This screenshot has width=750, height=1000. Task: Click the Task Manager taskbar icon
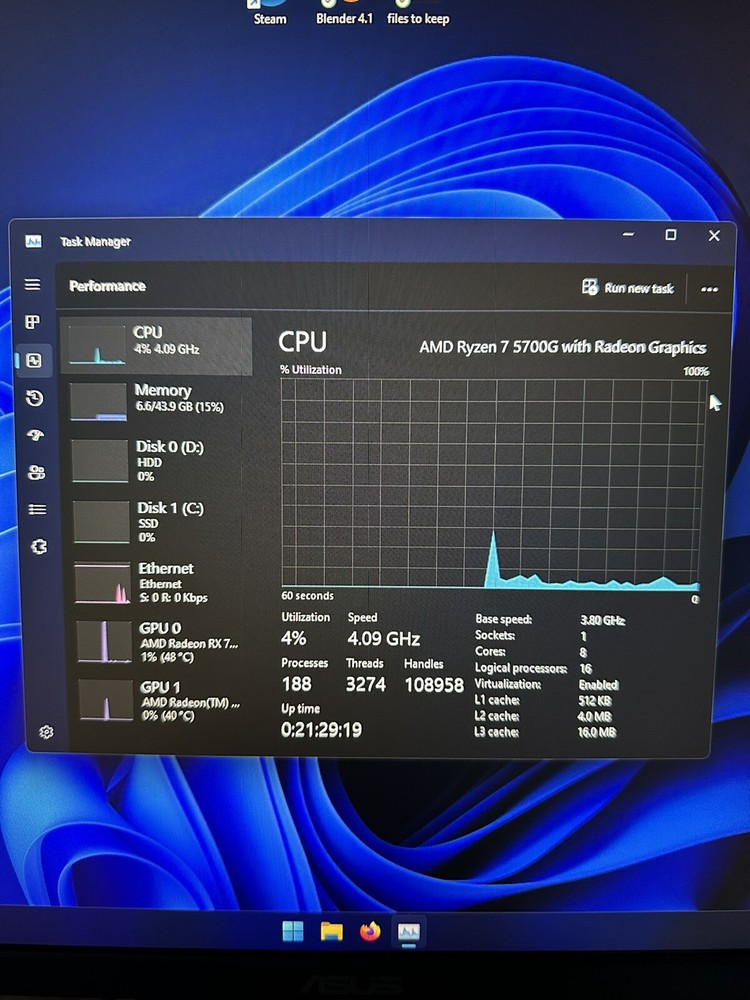(409, 932)
